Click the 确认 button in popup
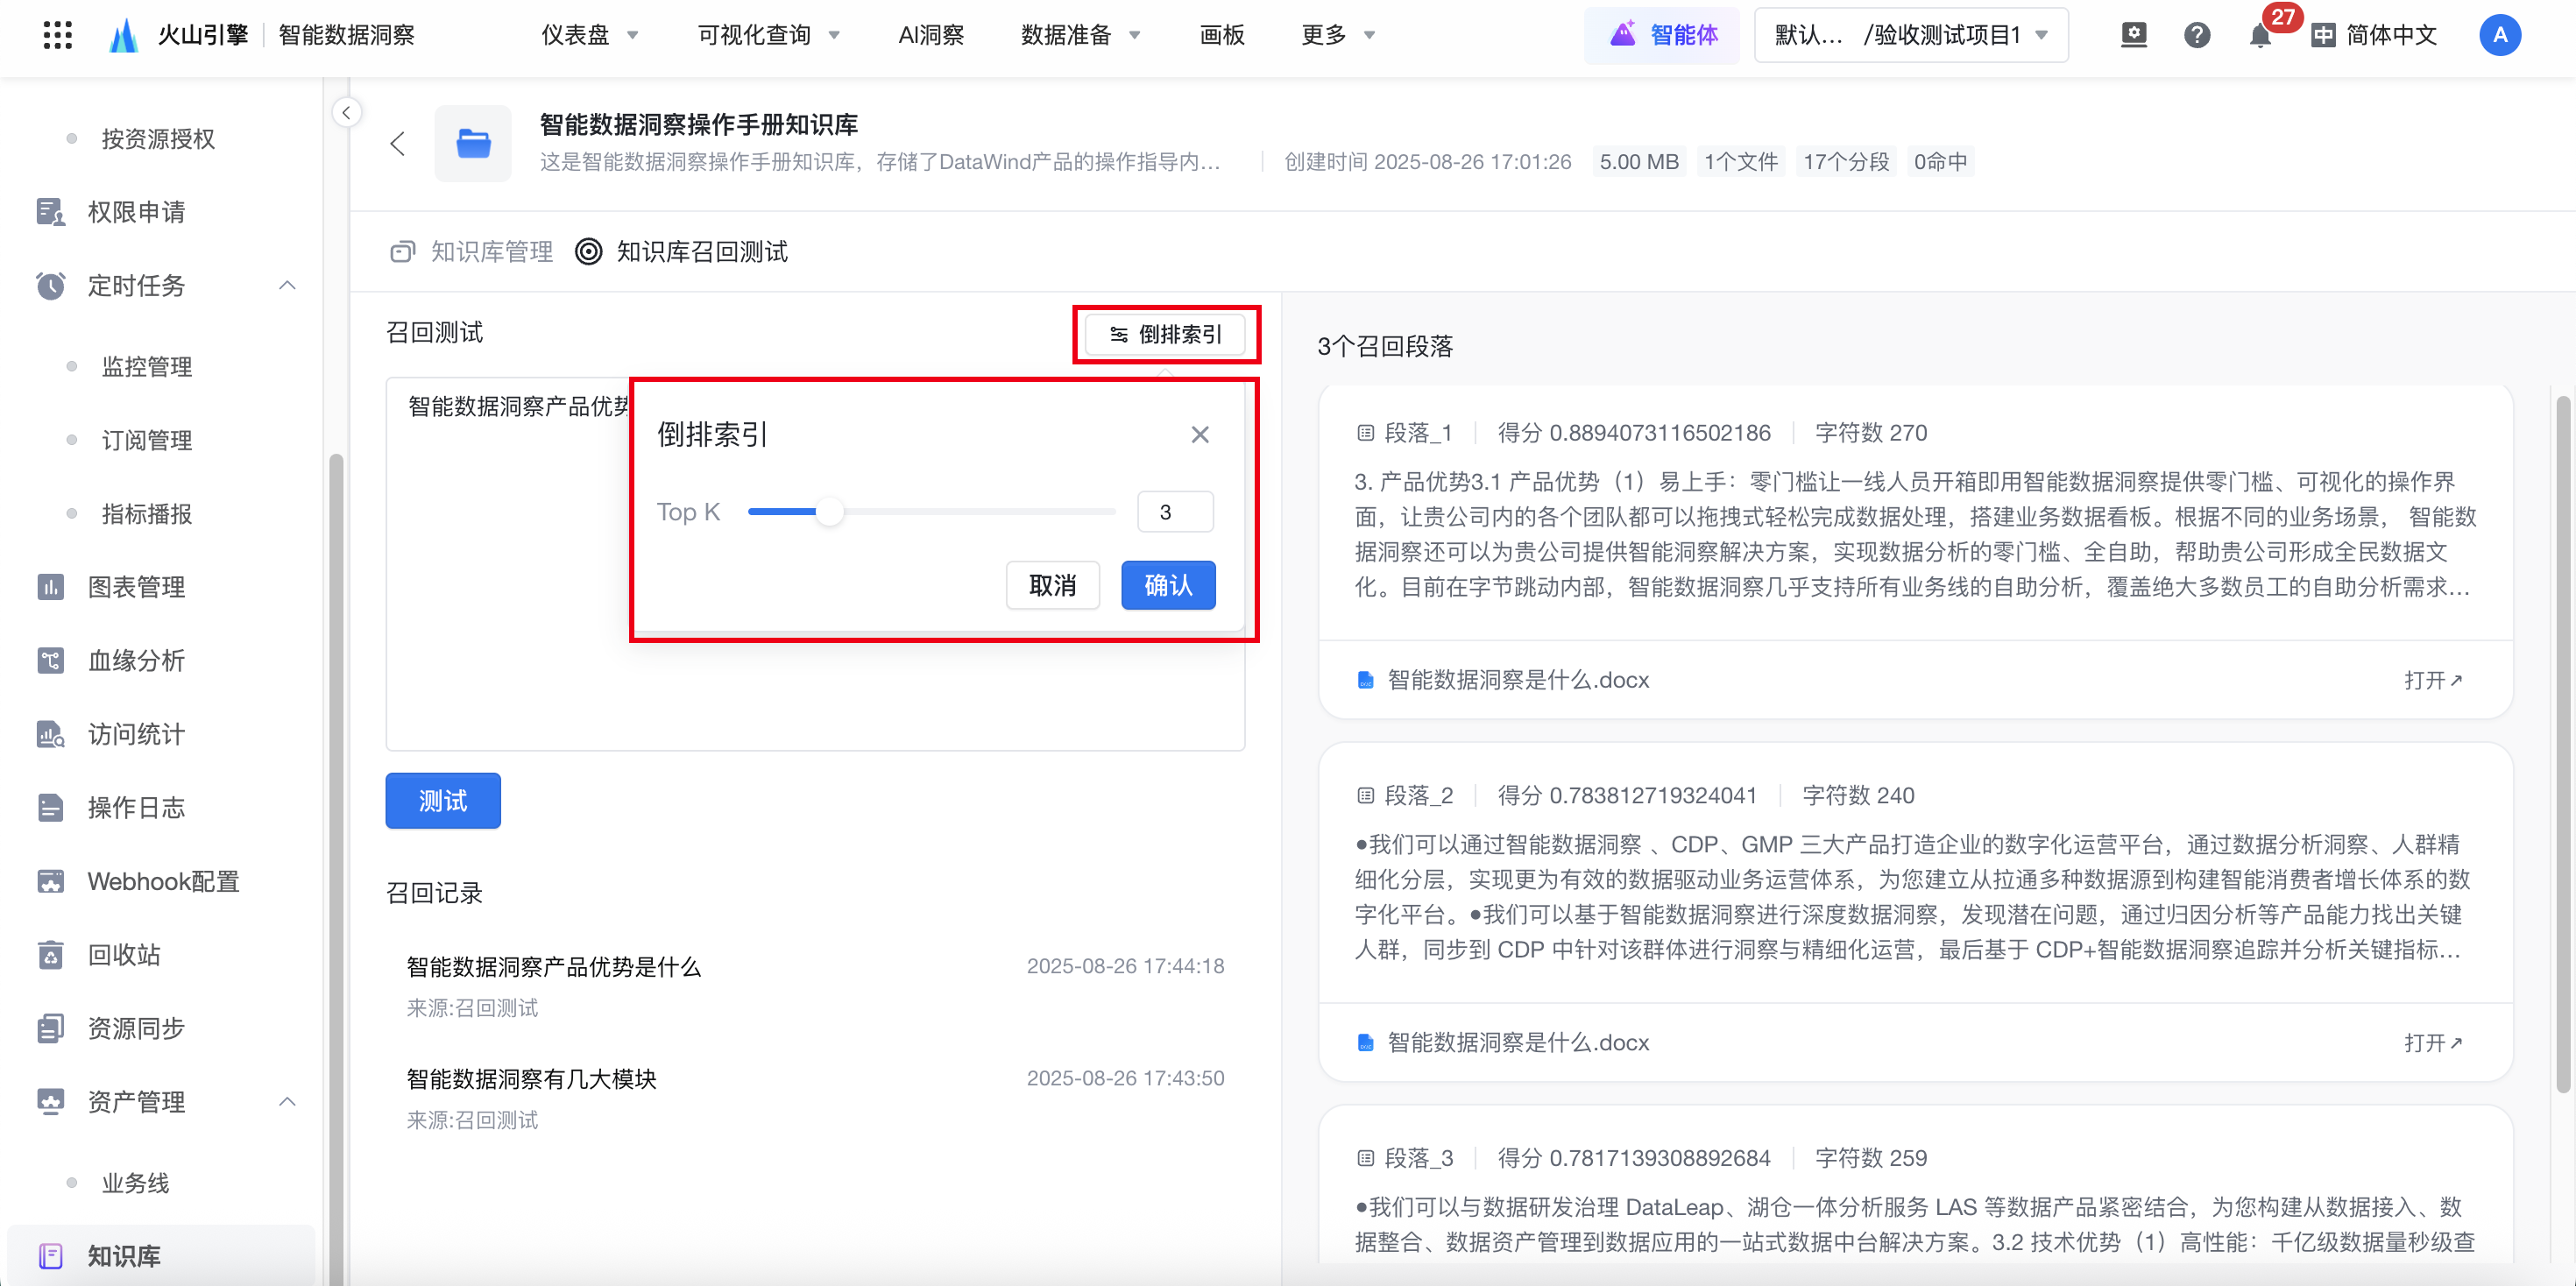The width and height of the screenshot is (2576, 1286). tap(1167, 585)
